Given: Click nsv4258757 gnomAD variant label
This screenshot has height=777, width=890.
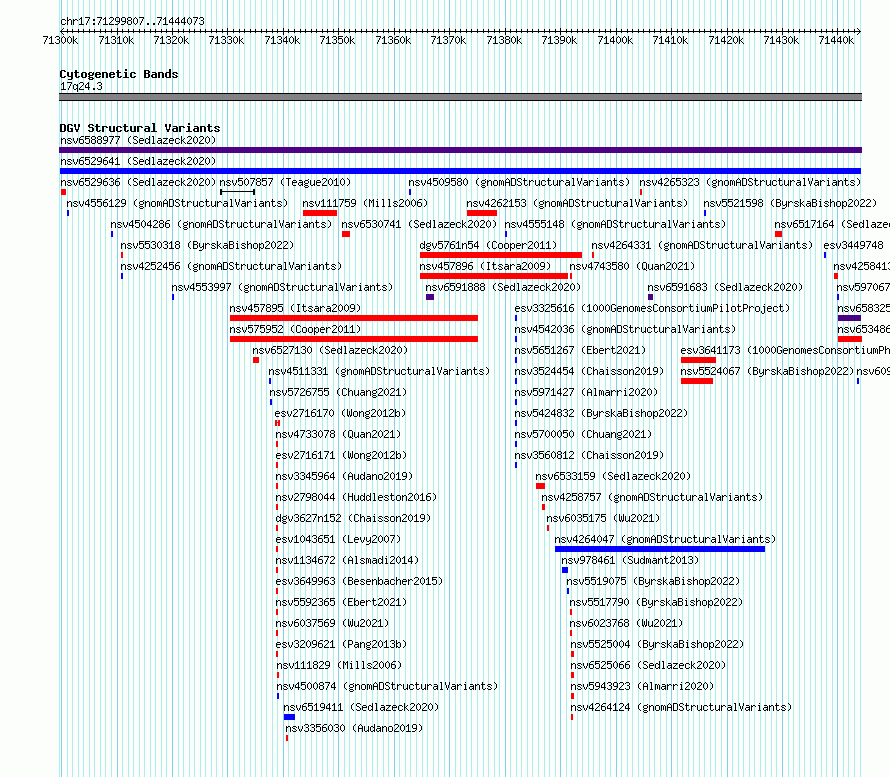Looking at the screenshot, I should (x=652, y=497).
